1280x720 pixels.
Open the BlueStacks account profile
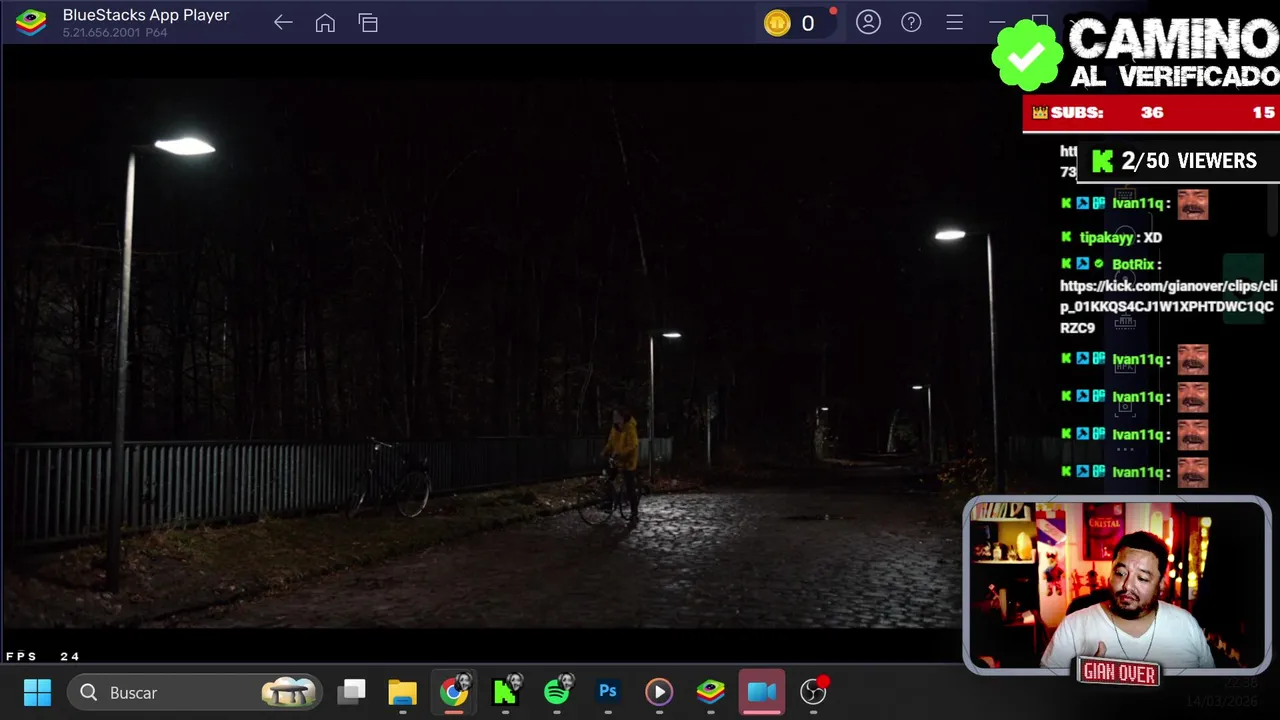click(x=868, y=22)
